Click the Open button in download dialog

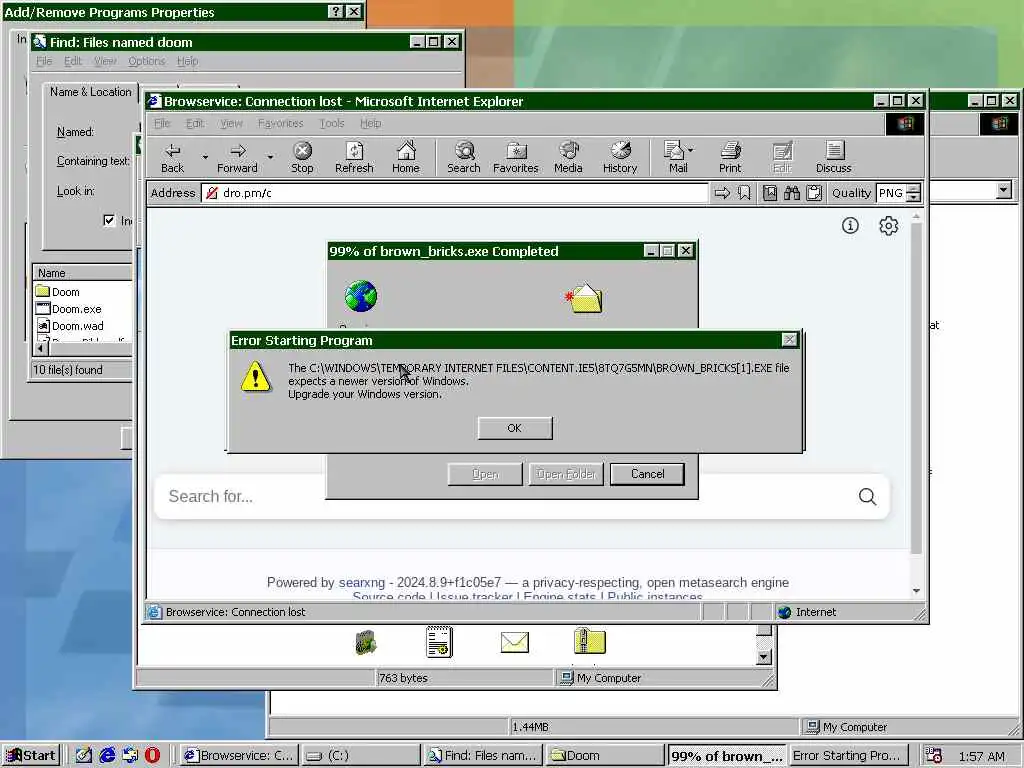pyautogui.click(x=485, y=474)
